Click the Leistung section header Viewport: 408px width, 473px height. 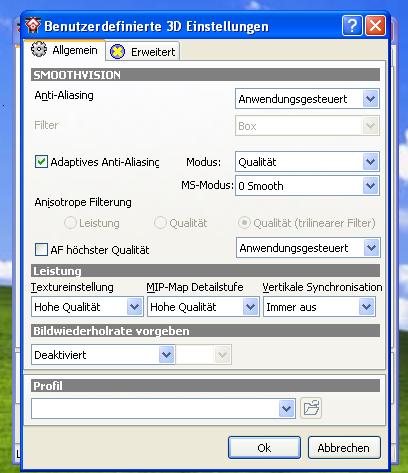[x=205, y=271]
